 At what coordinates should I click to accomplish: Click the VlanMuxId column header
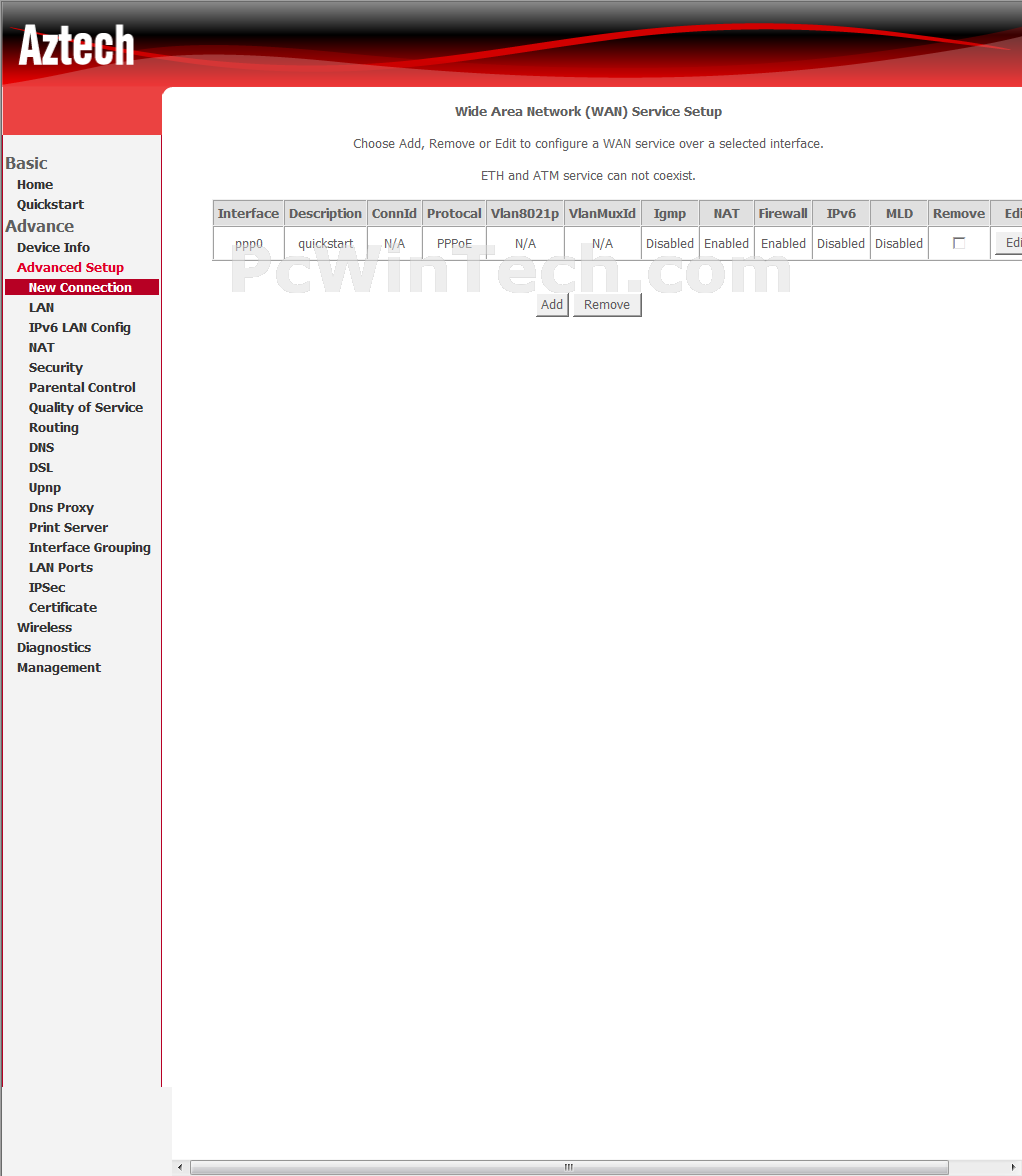(602, 214)
